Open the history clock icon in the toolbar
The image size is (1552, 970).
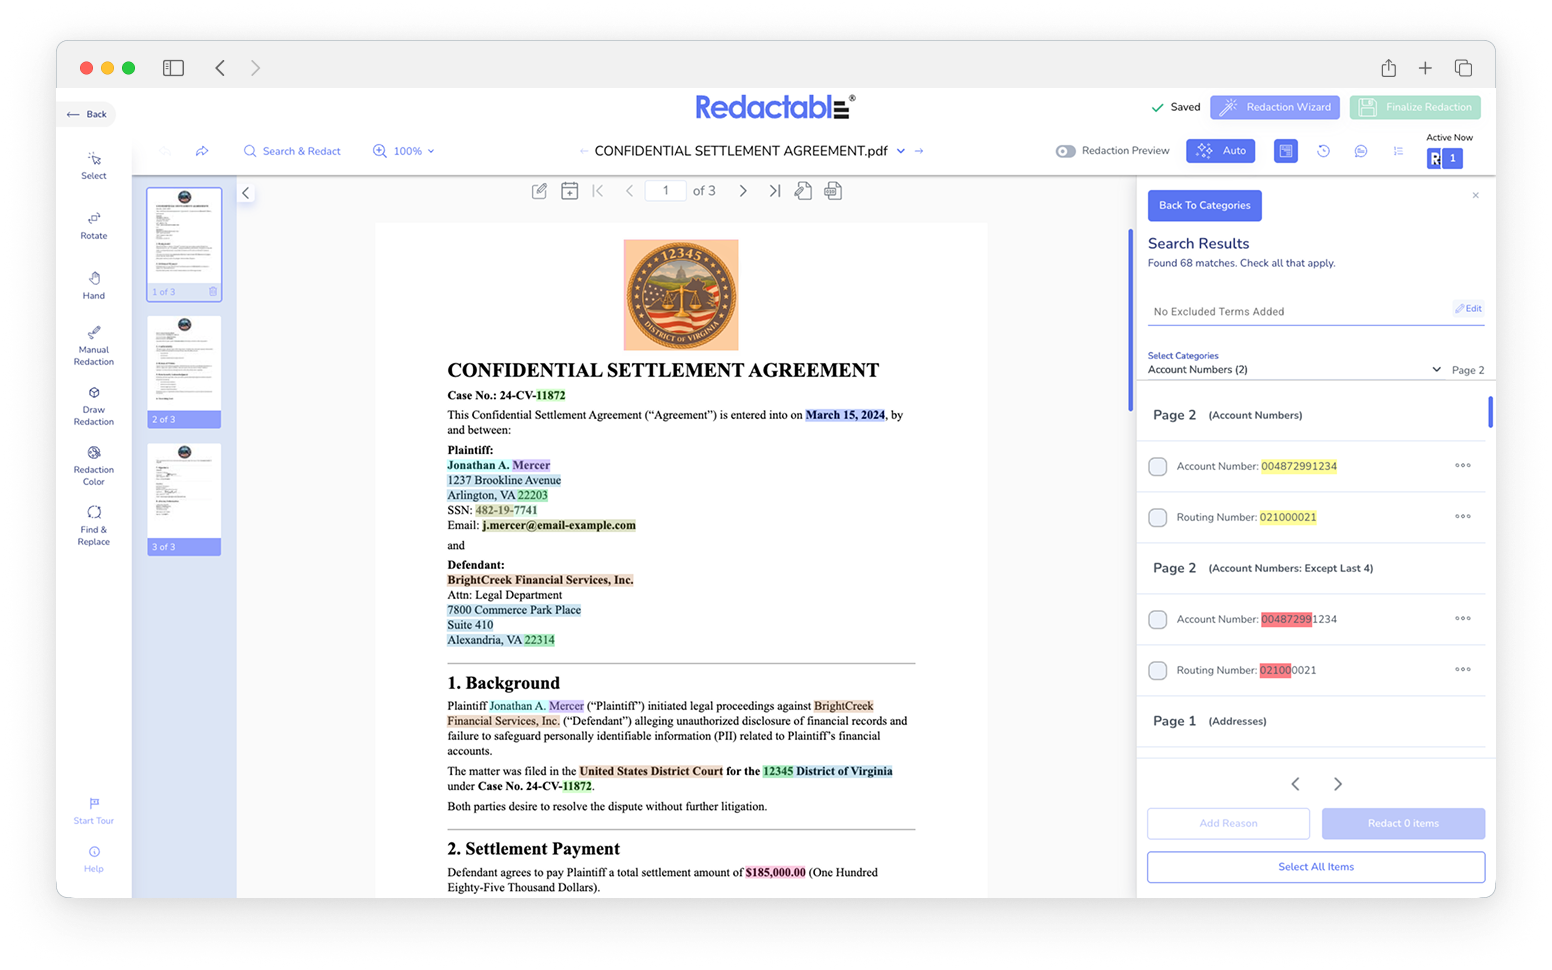tap(1323, 151)
